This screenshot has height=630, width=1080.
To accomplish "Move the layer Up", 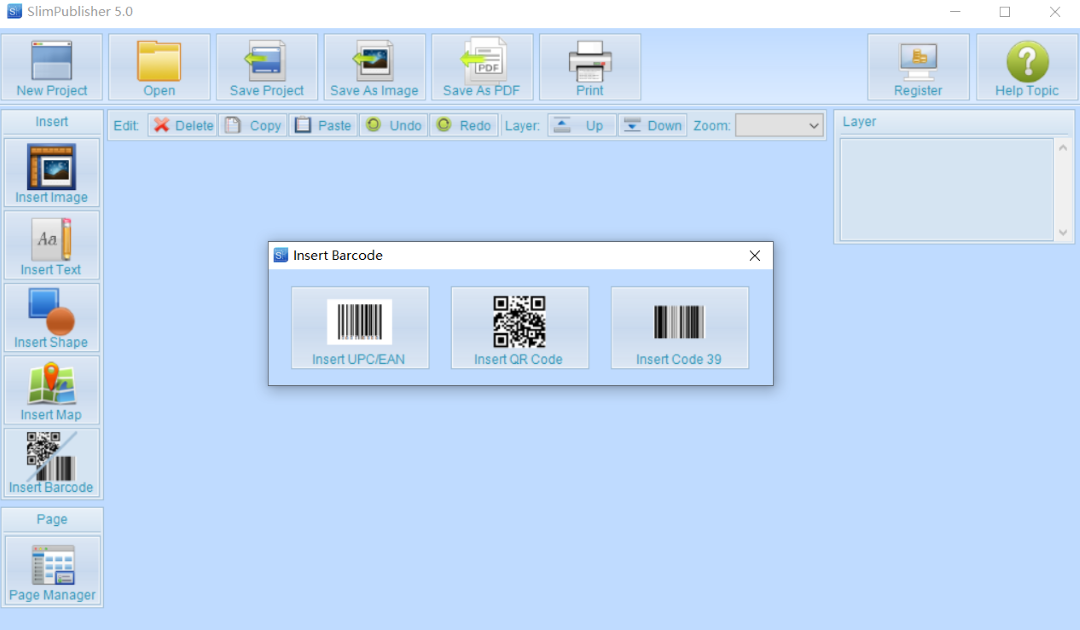I will tap(581, 124).
